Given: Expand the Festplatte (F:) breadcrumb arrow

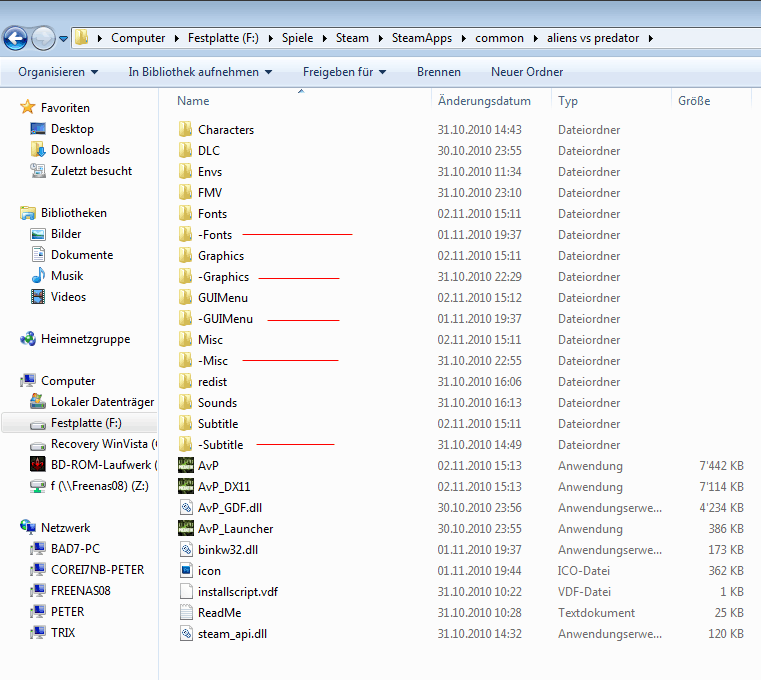Looking at the screenshot, I should (x=270, y=38).
